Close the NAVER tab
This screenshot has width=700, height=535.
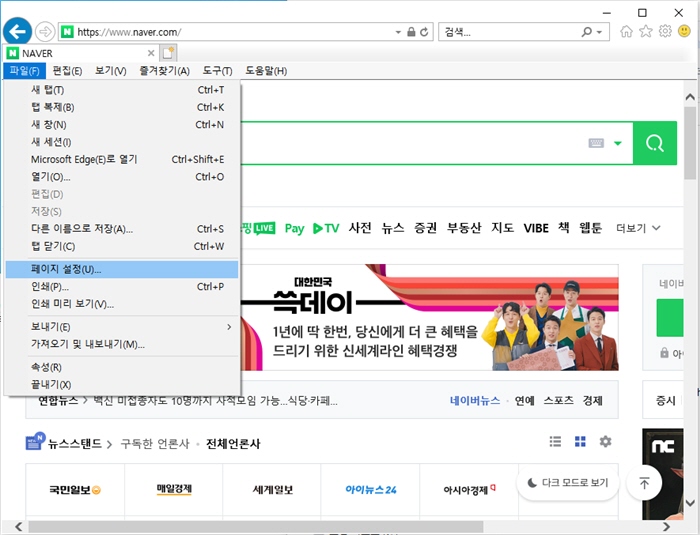pos(151,53)
